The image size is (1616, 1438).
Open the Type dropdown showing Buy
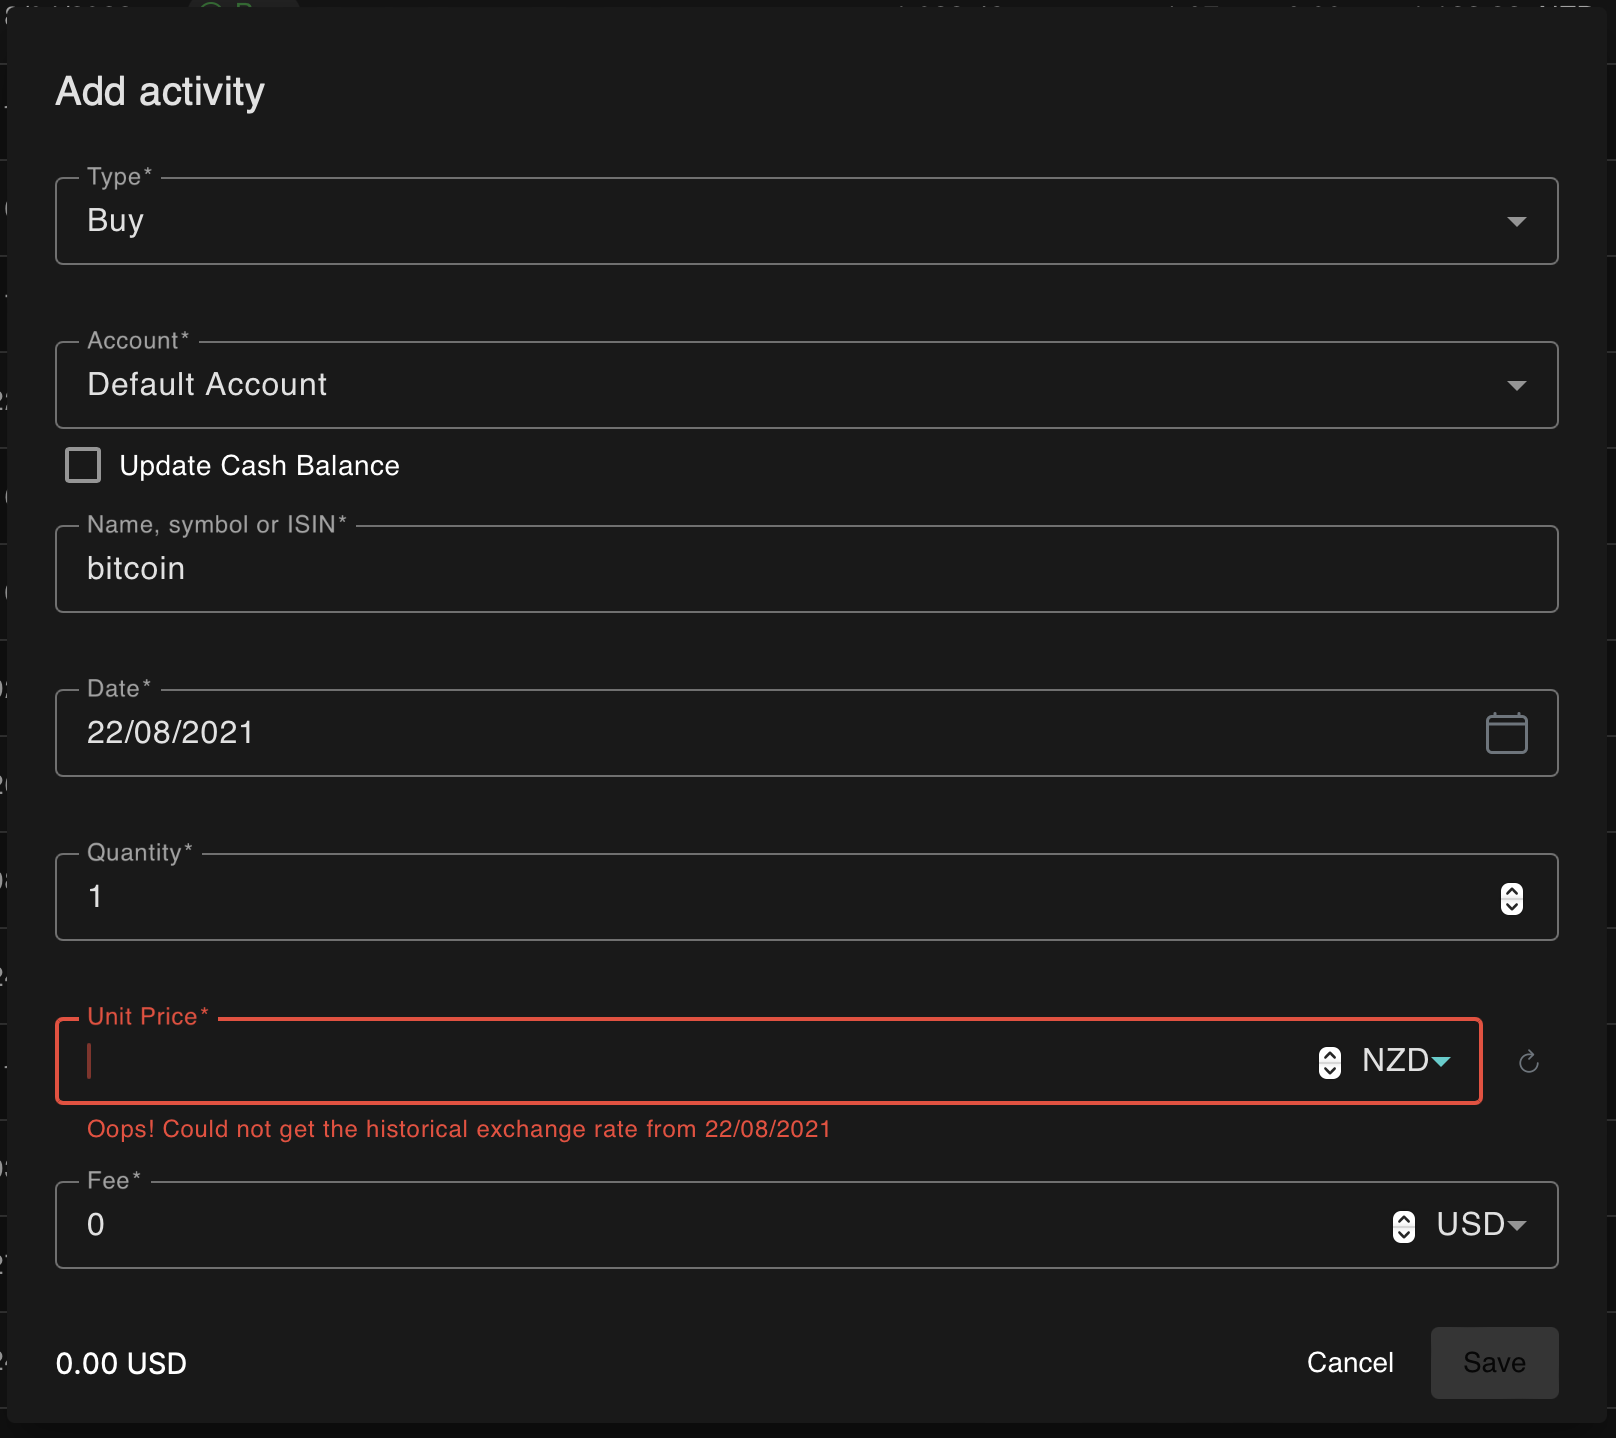pyautogui.click(x=1517, y=220)
